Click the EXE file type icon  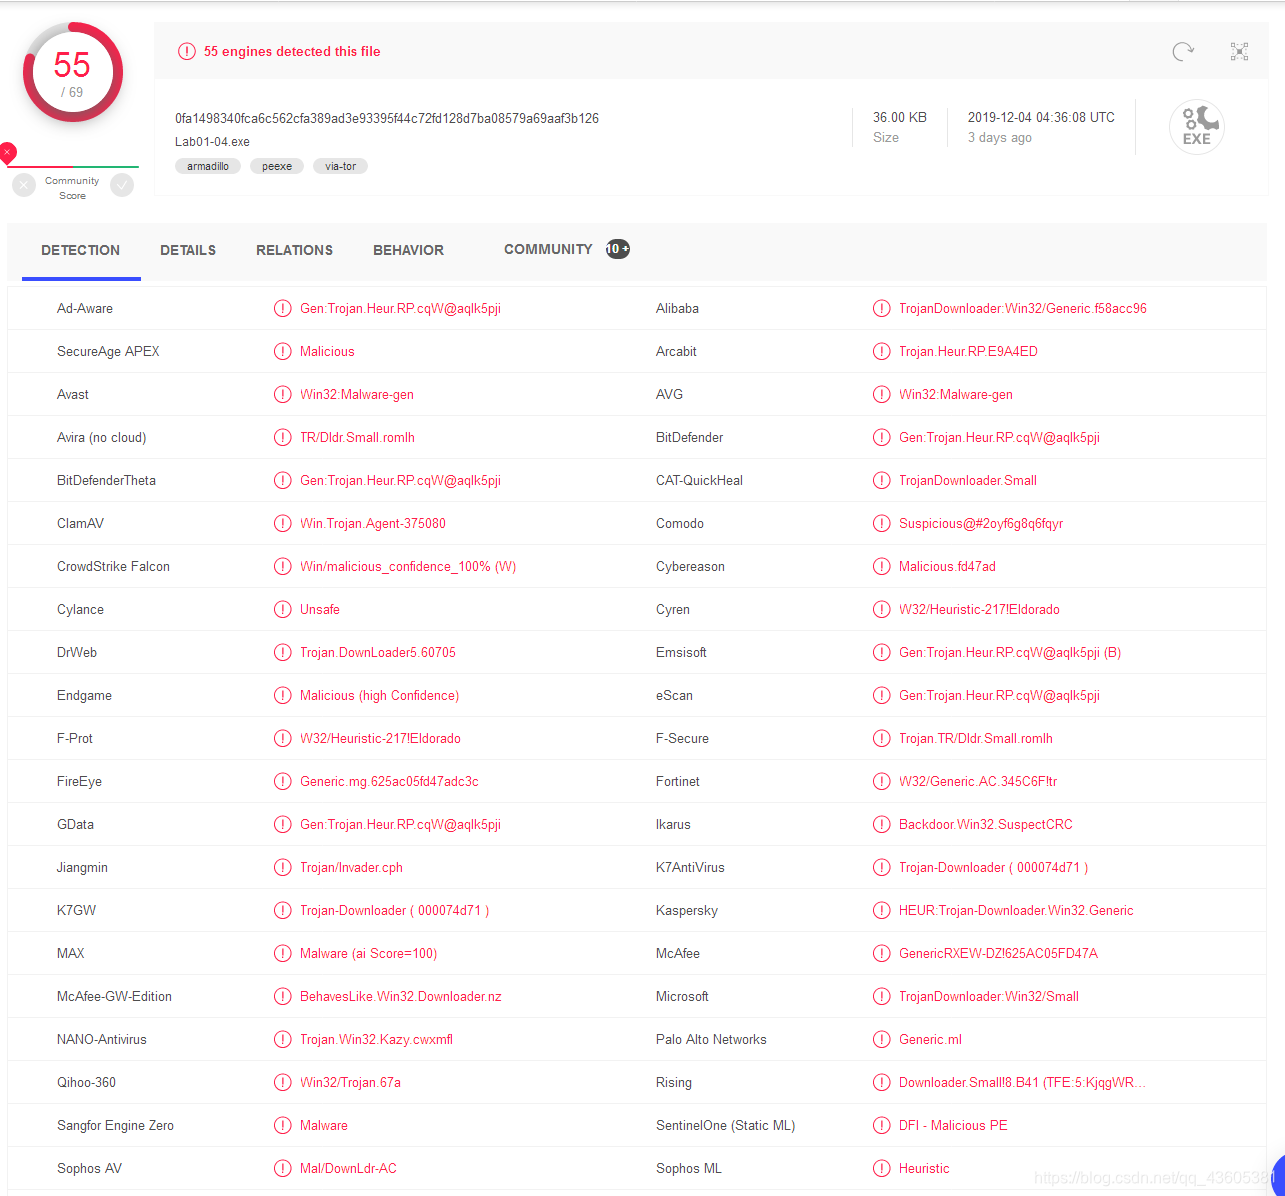tap(1196, 127)
